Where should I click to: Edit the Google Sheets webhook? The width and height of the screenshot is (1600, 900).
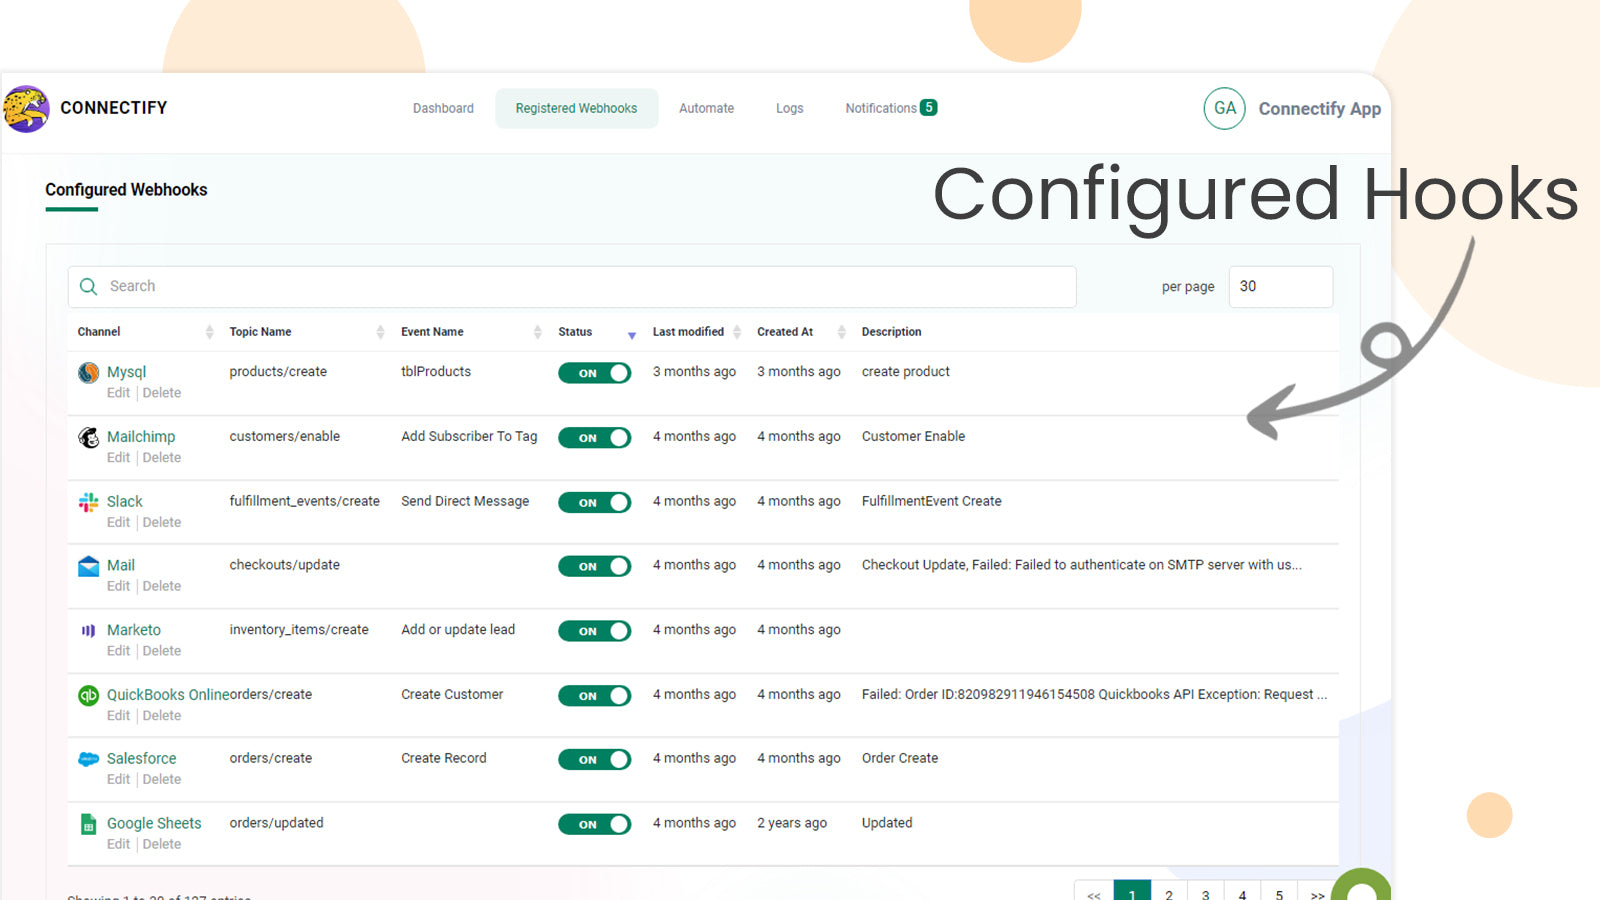tap(118, 844)
